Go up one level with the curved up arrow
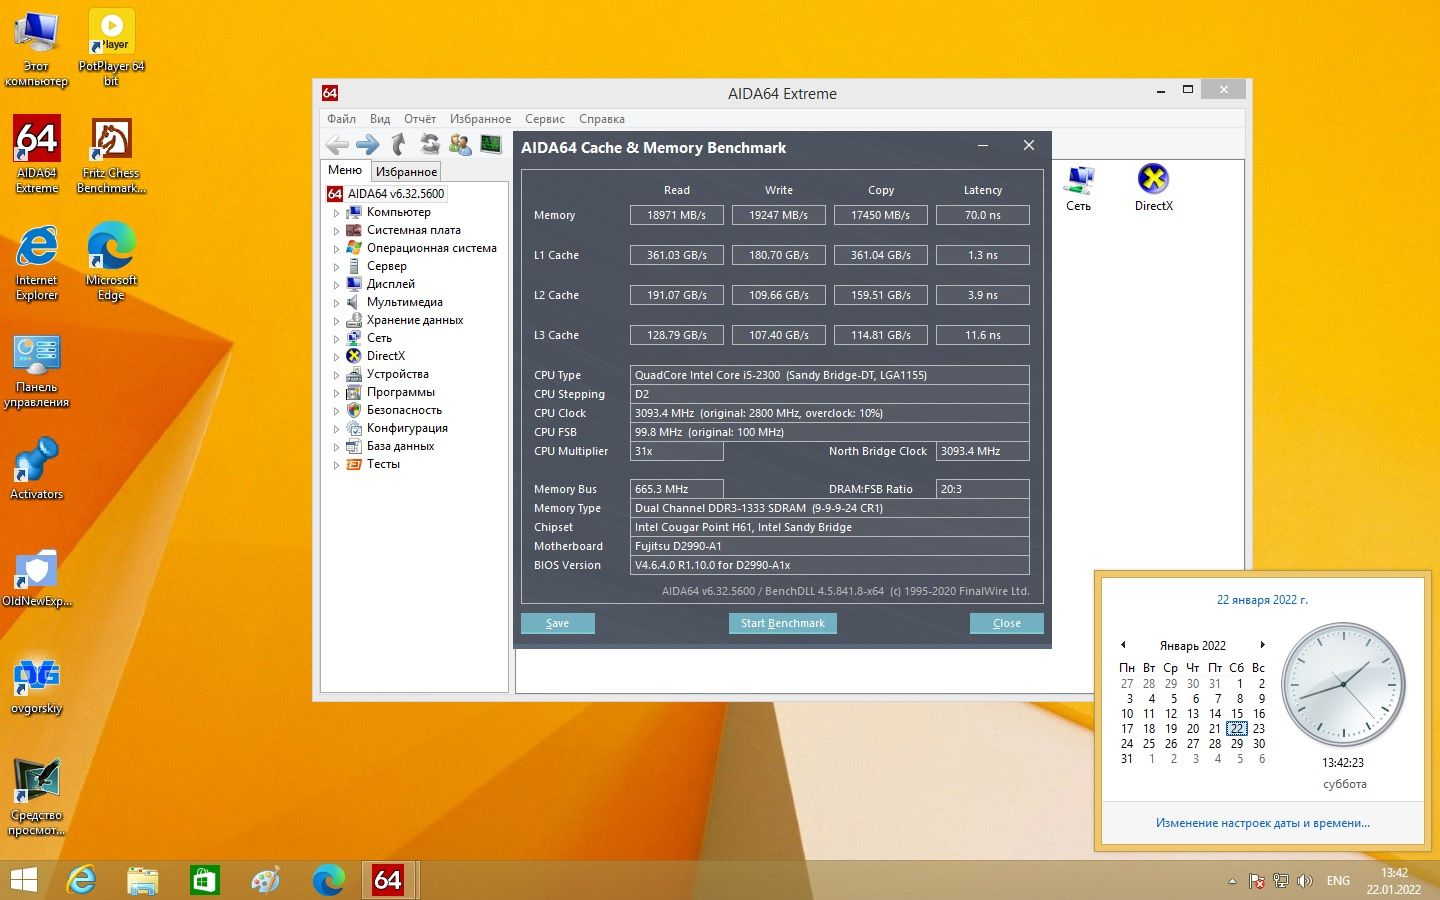 [399, 145]
